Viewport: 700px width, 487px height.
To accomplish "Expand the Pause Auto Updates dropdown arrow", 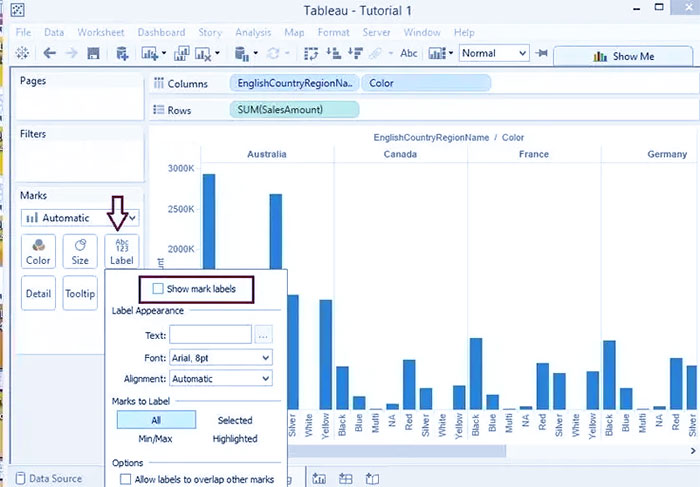I will pyautogui.click(x=255, y=53).
